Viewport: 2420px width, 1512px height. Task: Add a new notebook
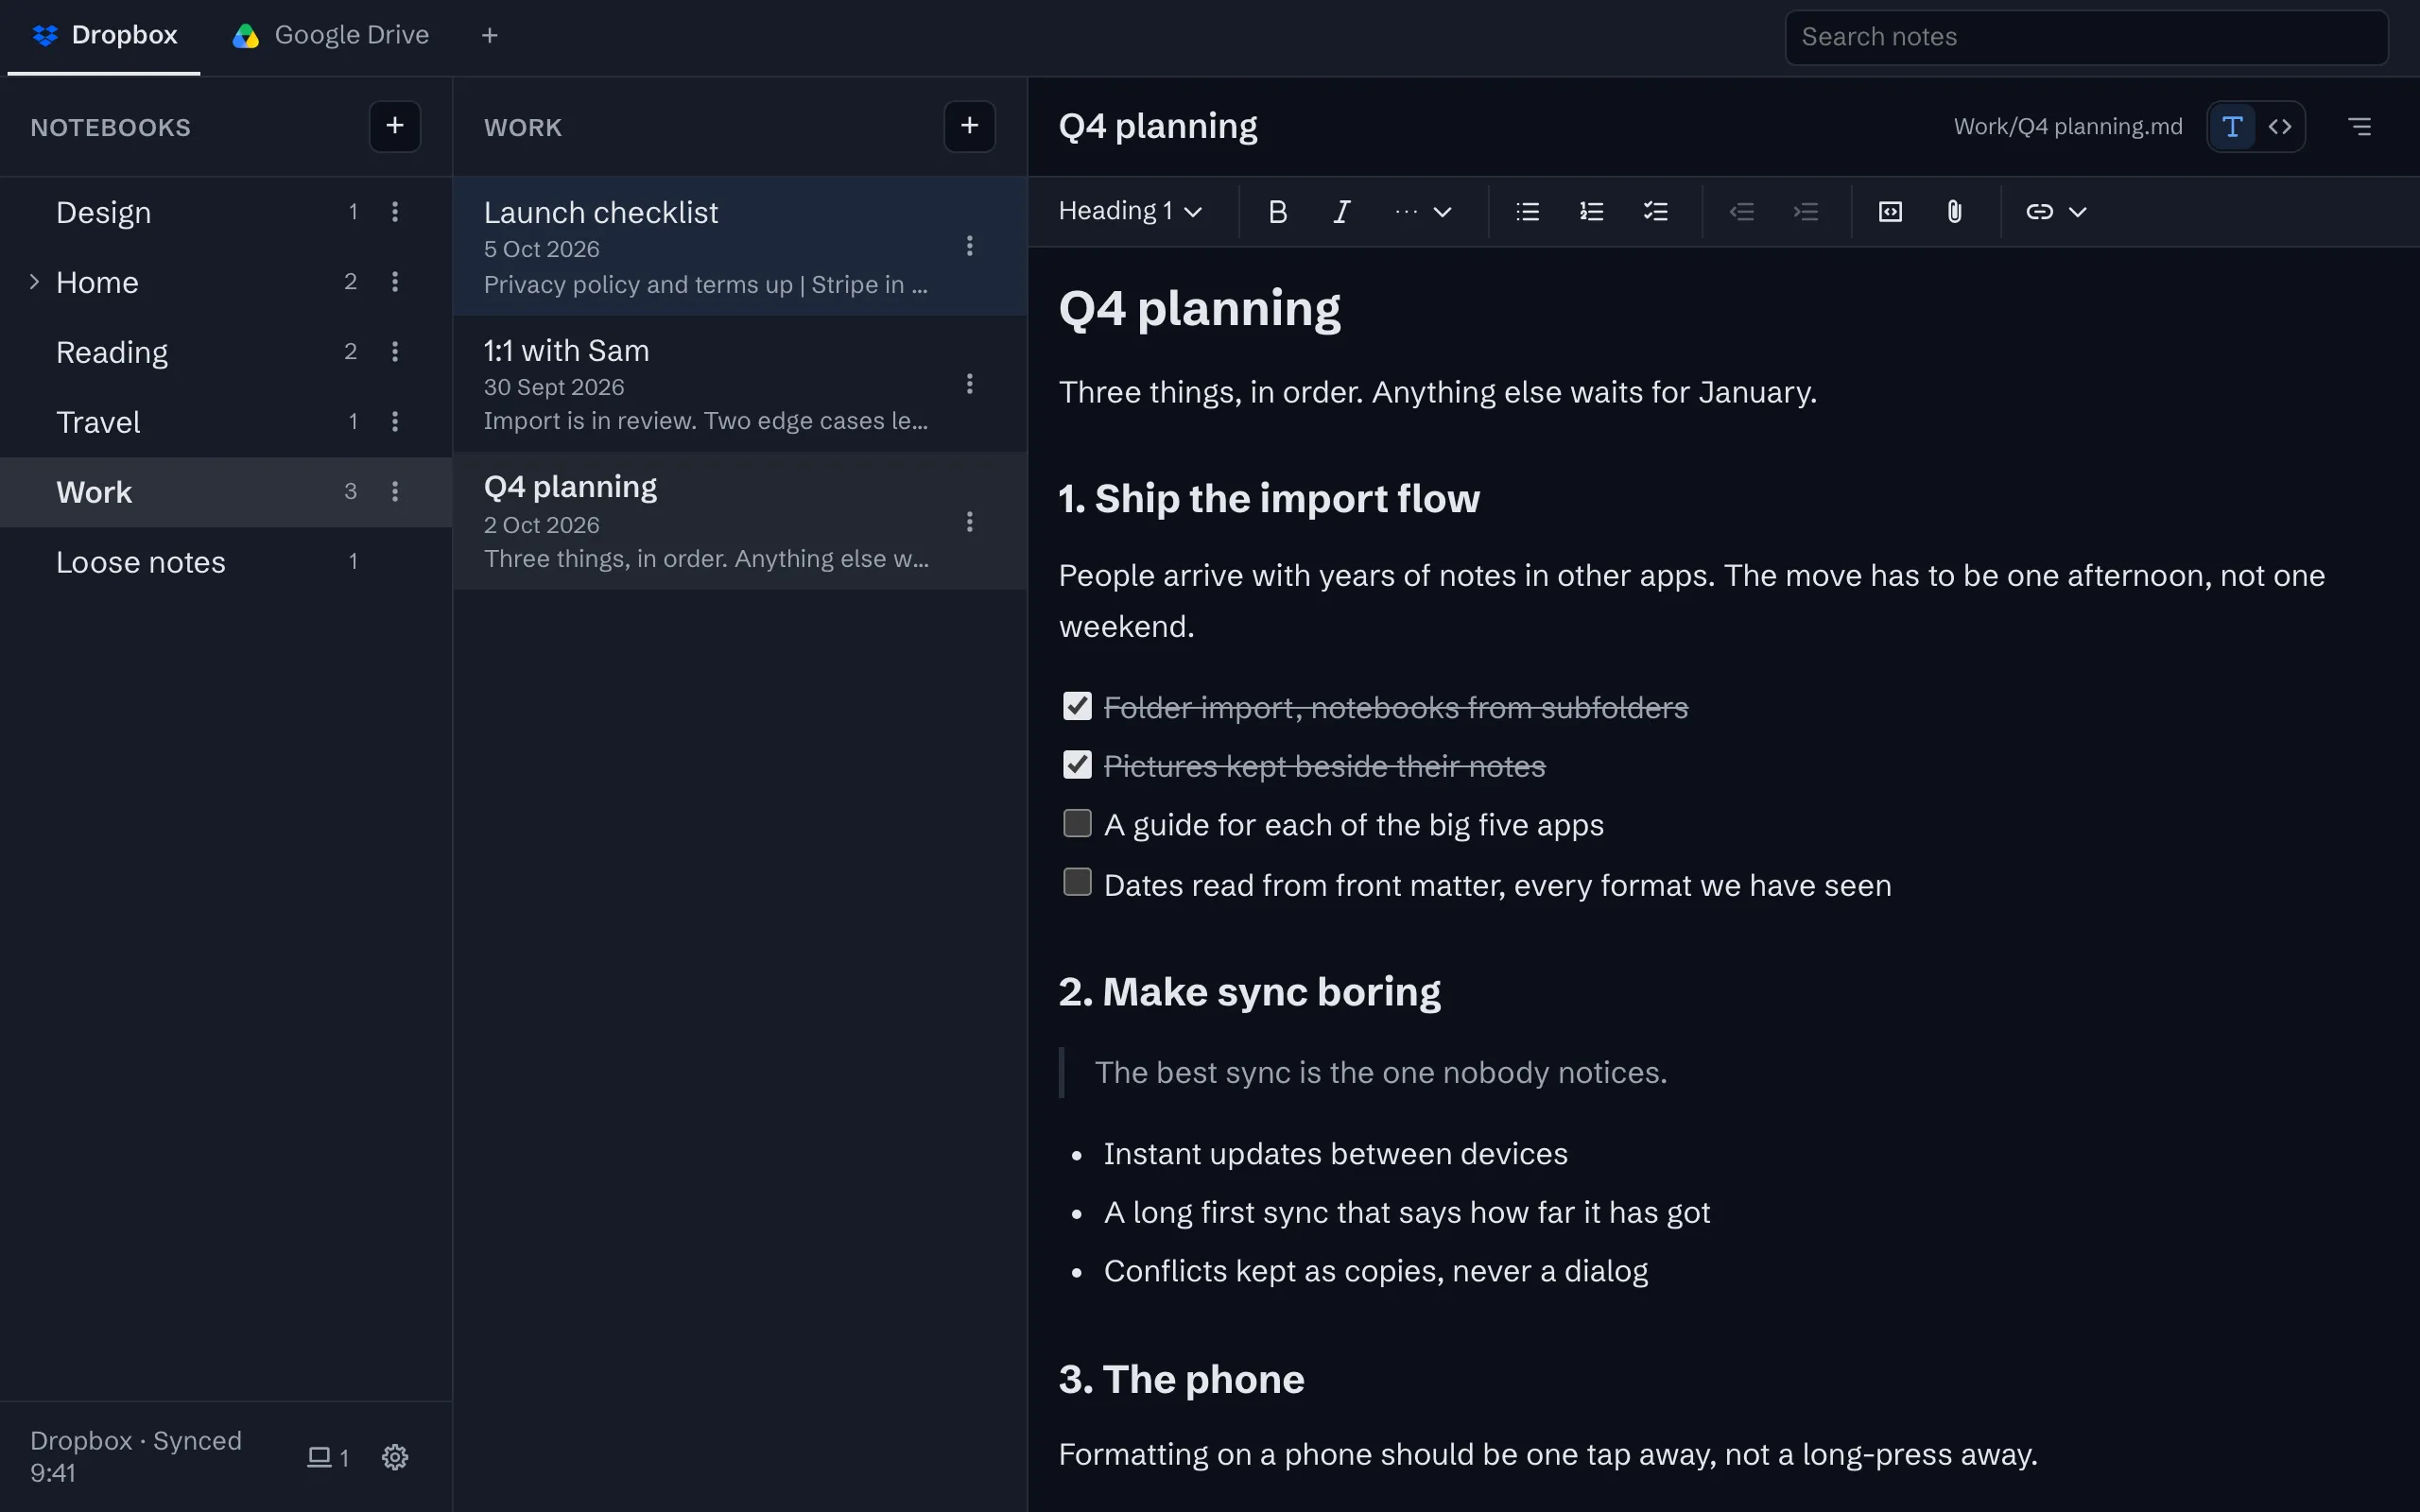coord(395,126)
